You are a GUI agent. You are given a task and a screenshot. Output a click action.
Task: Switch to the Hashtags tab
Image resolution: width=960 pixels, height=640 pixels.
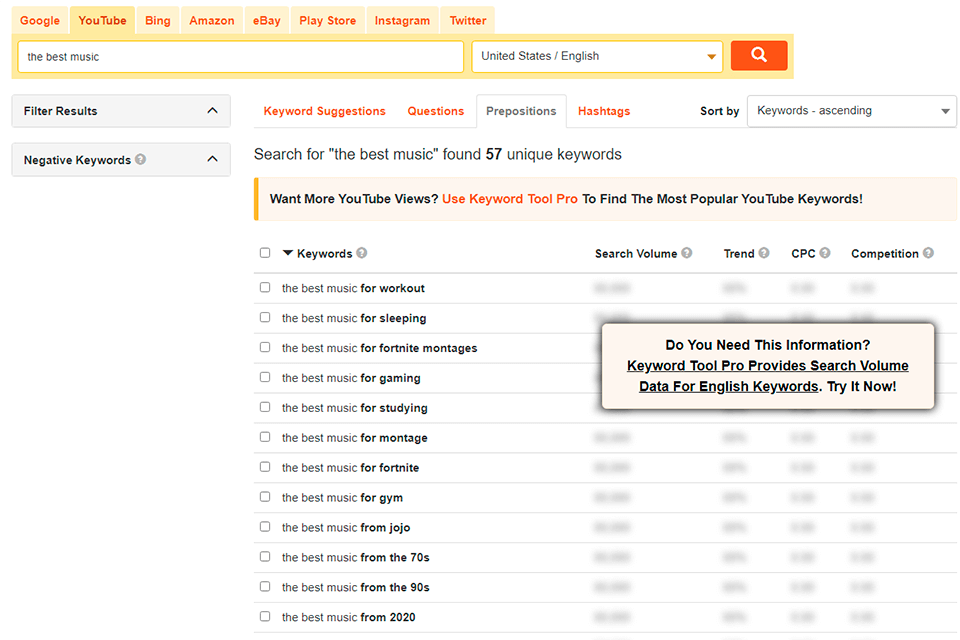pyautogui.click(x=604, y=111)
